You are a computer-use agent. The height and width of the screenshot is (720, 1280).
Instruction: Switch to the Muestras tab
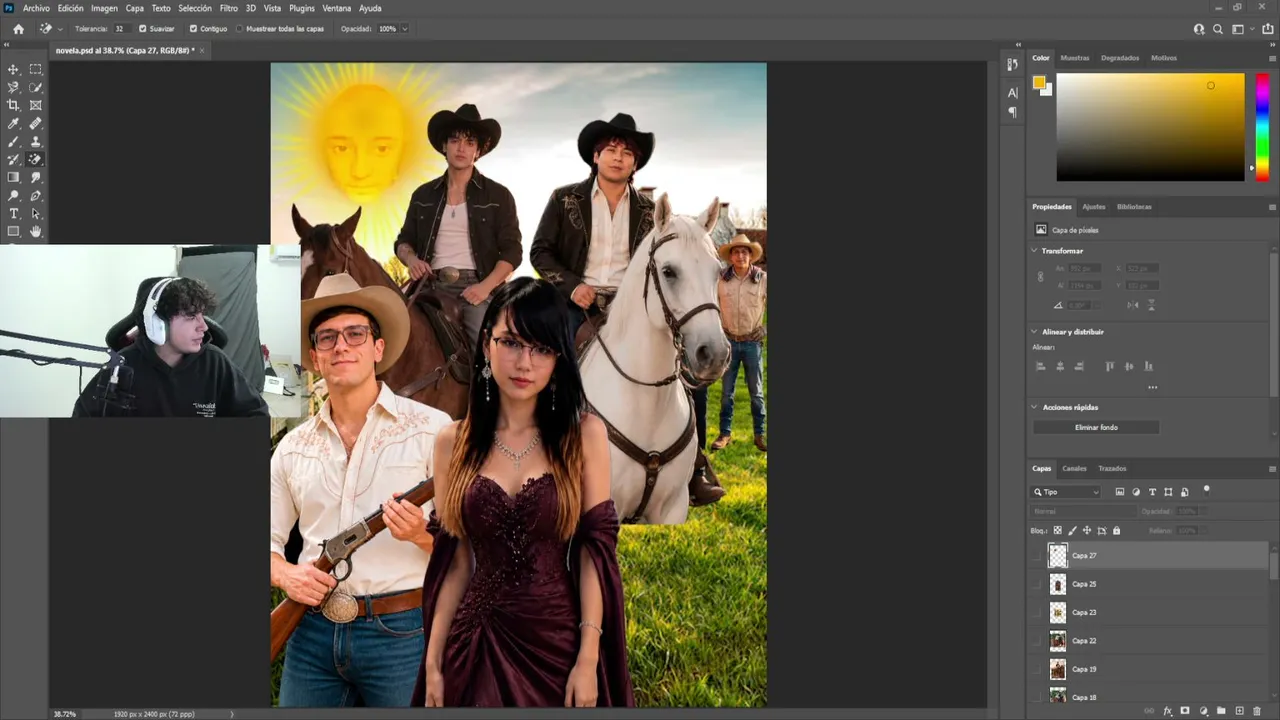coord(1075,58)
